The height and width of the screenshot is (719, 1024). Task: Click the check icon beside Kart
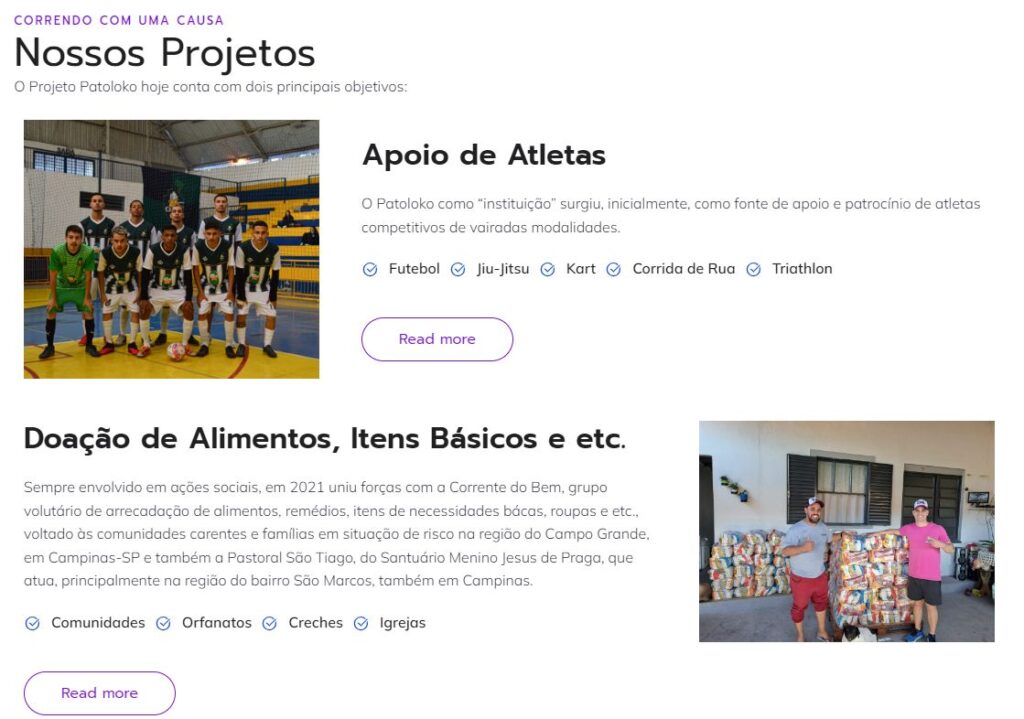pyautogui.click(x=547, y=270)
